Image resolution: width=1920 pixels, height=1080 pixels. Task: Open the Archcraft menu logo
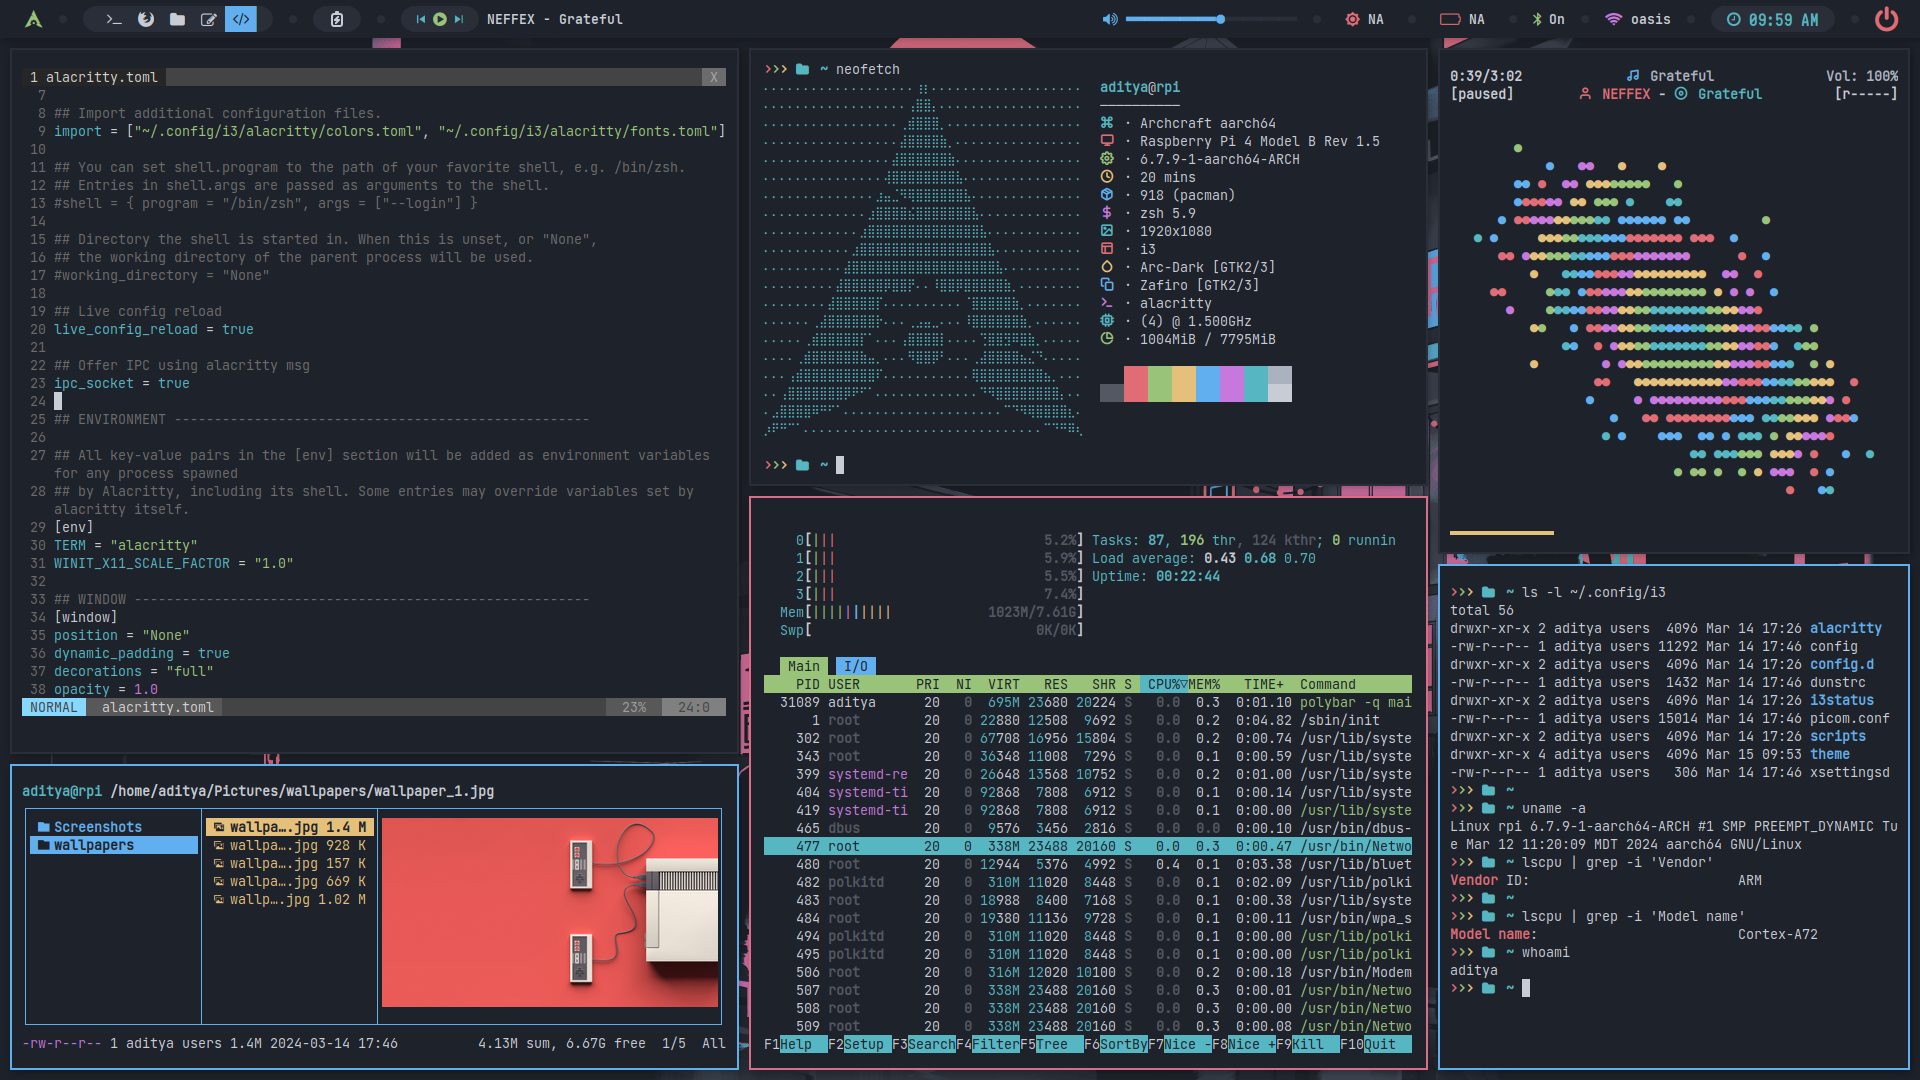pos(33,19)
